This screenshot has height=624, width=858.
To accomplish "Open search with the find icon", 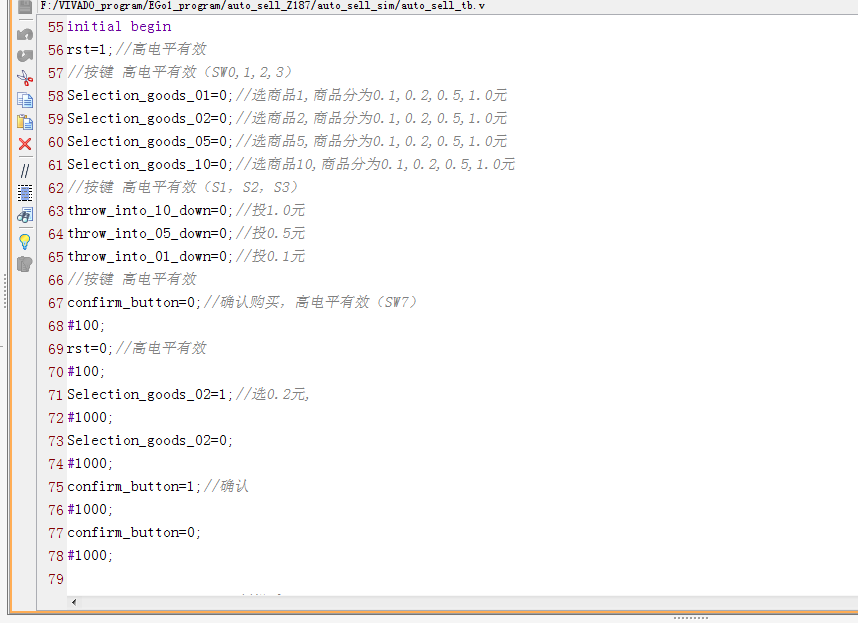I will (x=24, y=215).
